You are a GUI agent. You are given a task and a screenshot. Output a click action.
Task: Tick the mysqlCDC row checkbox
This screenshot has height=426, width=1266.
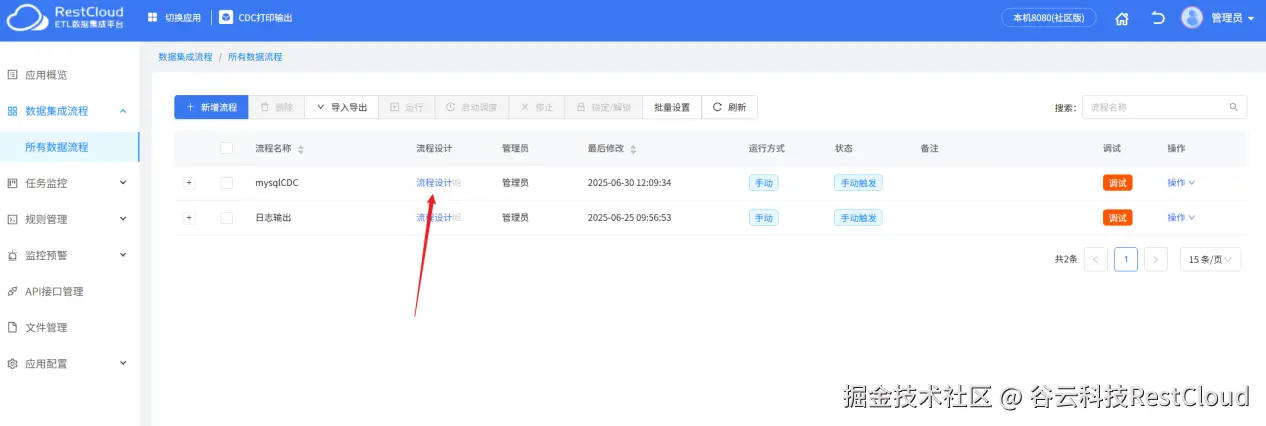pos(226,183)
